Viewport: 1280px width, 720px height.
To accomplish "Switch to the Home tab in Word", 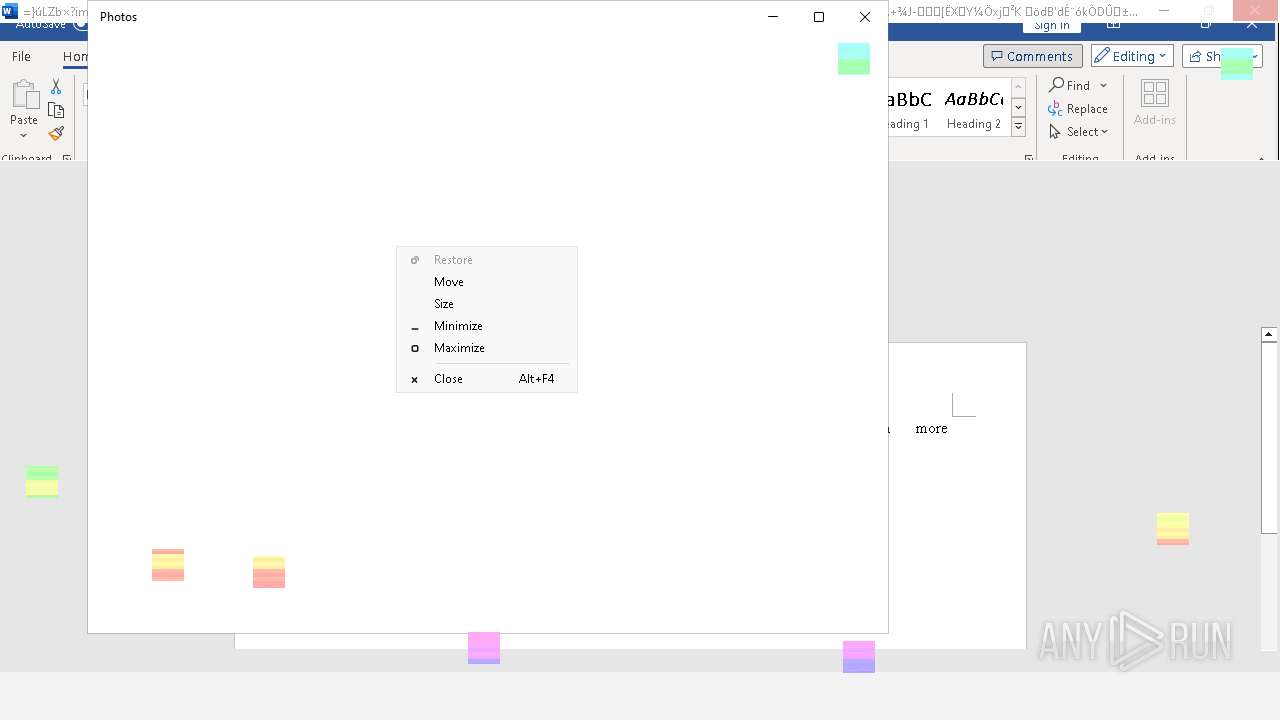I will point(75,57).
